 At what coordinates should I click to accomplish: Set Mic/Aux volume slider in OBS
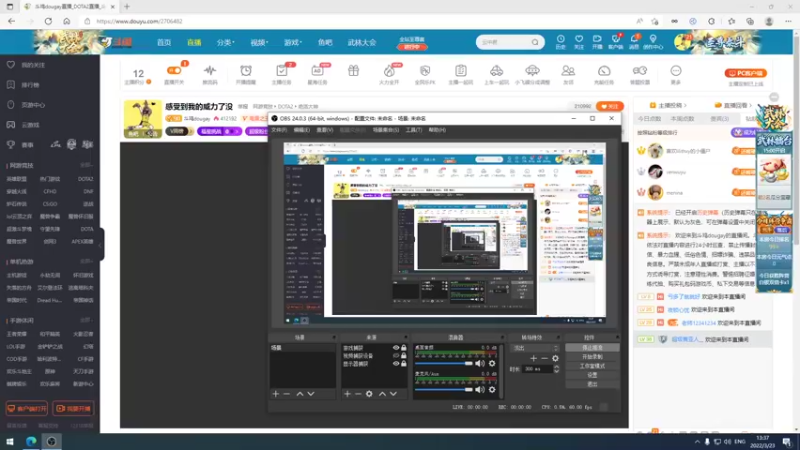(x=443, y=390)
